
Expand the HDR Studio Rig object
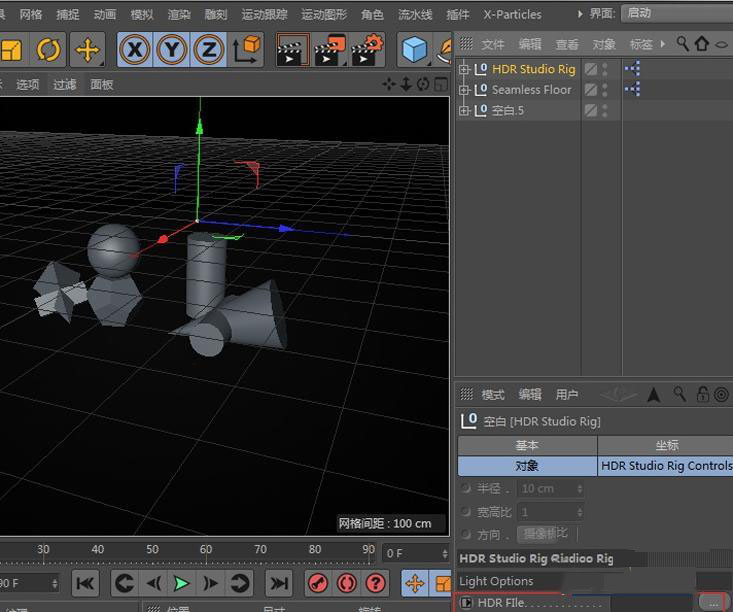[464, 69]
